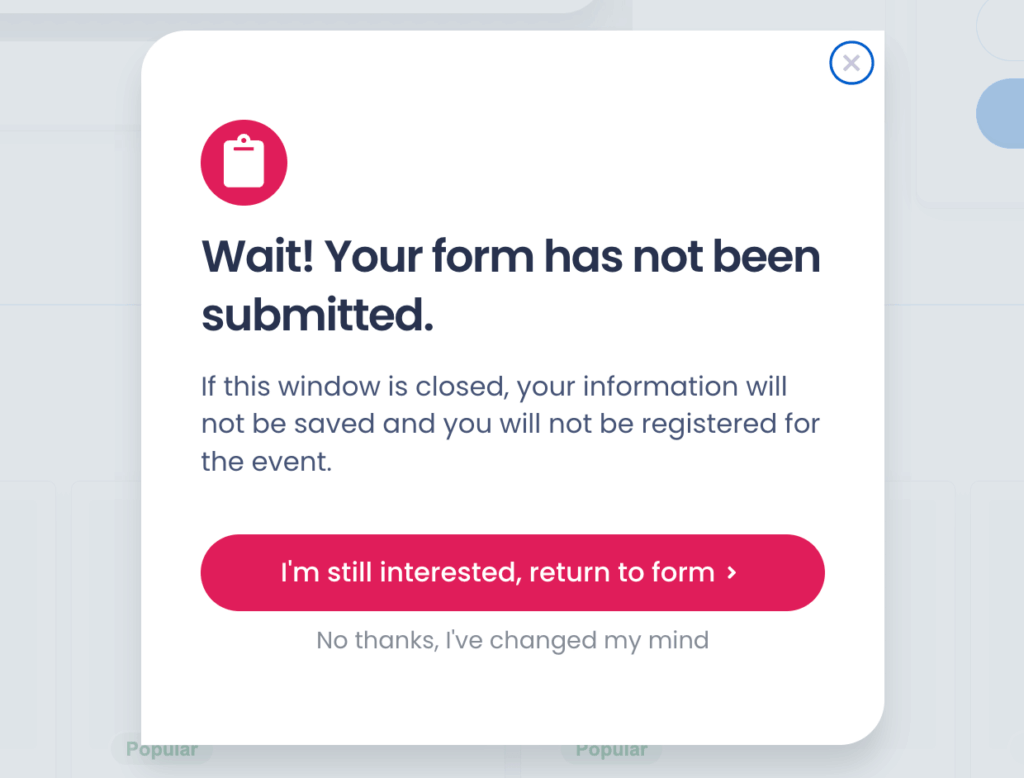Image resolution: width=1024 pixels, height=778 pixels.
Task: Click the blue pill button at the right edge
Action: click(1000, 114)
